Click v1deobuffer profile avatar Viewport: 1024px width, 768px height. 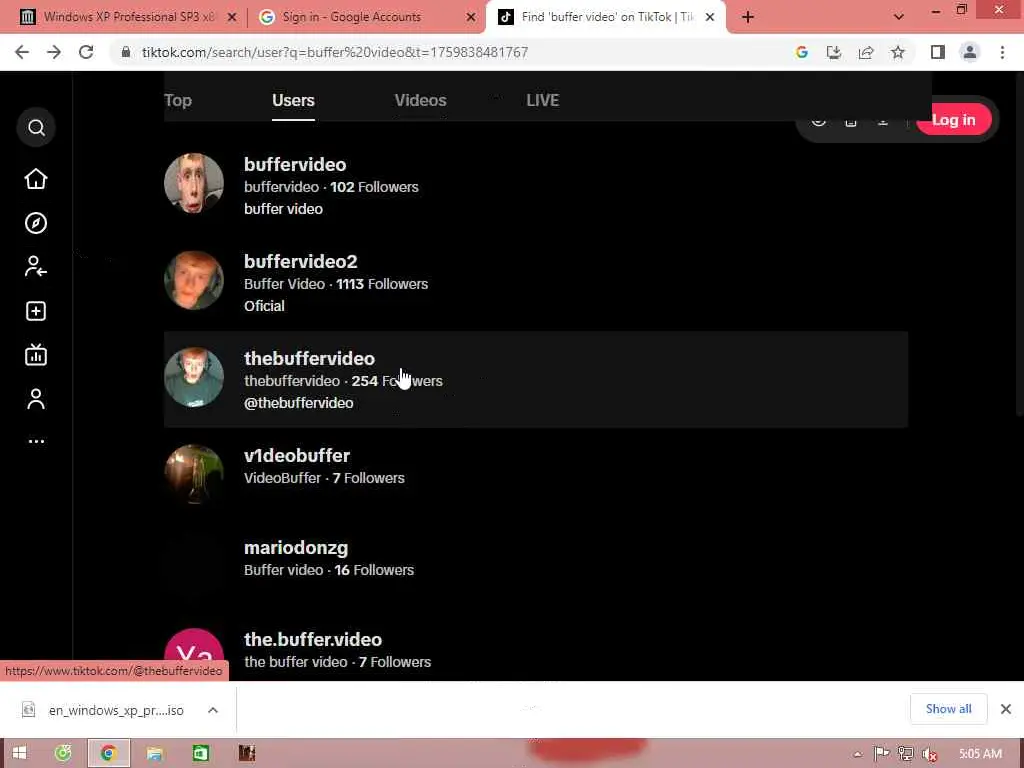[x=194, y=475]
